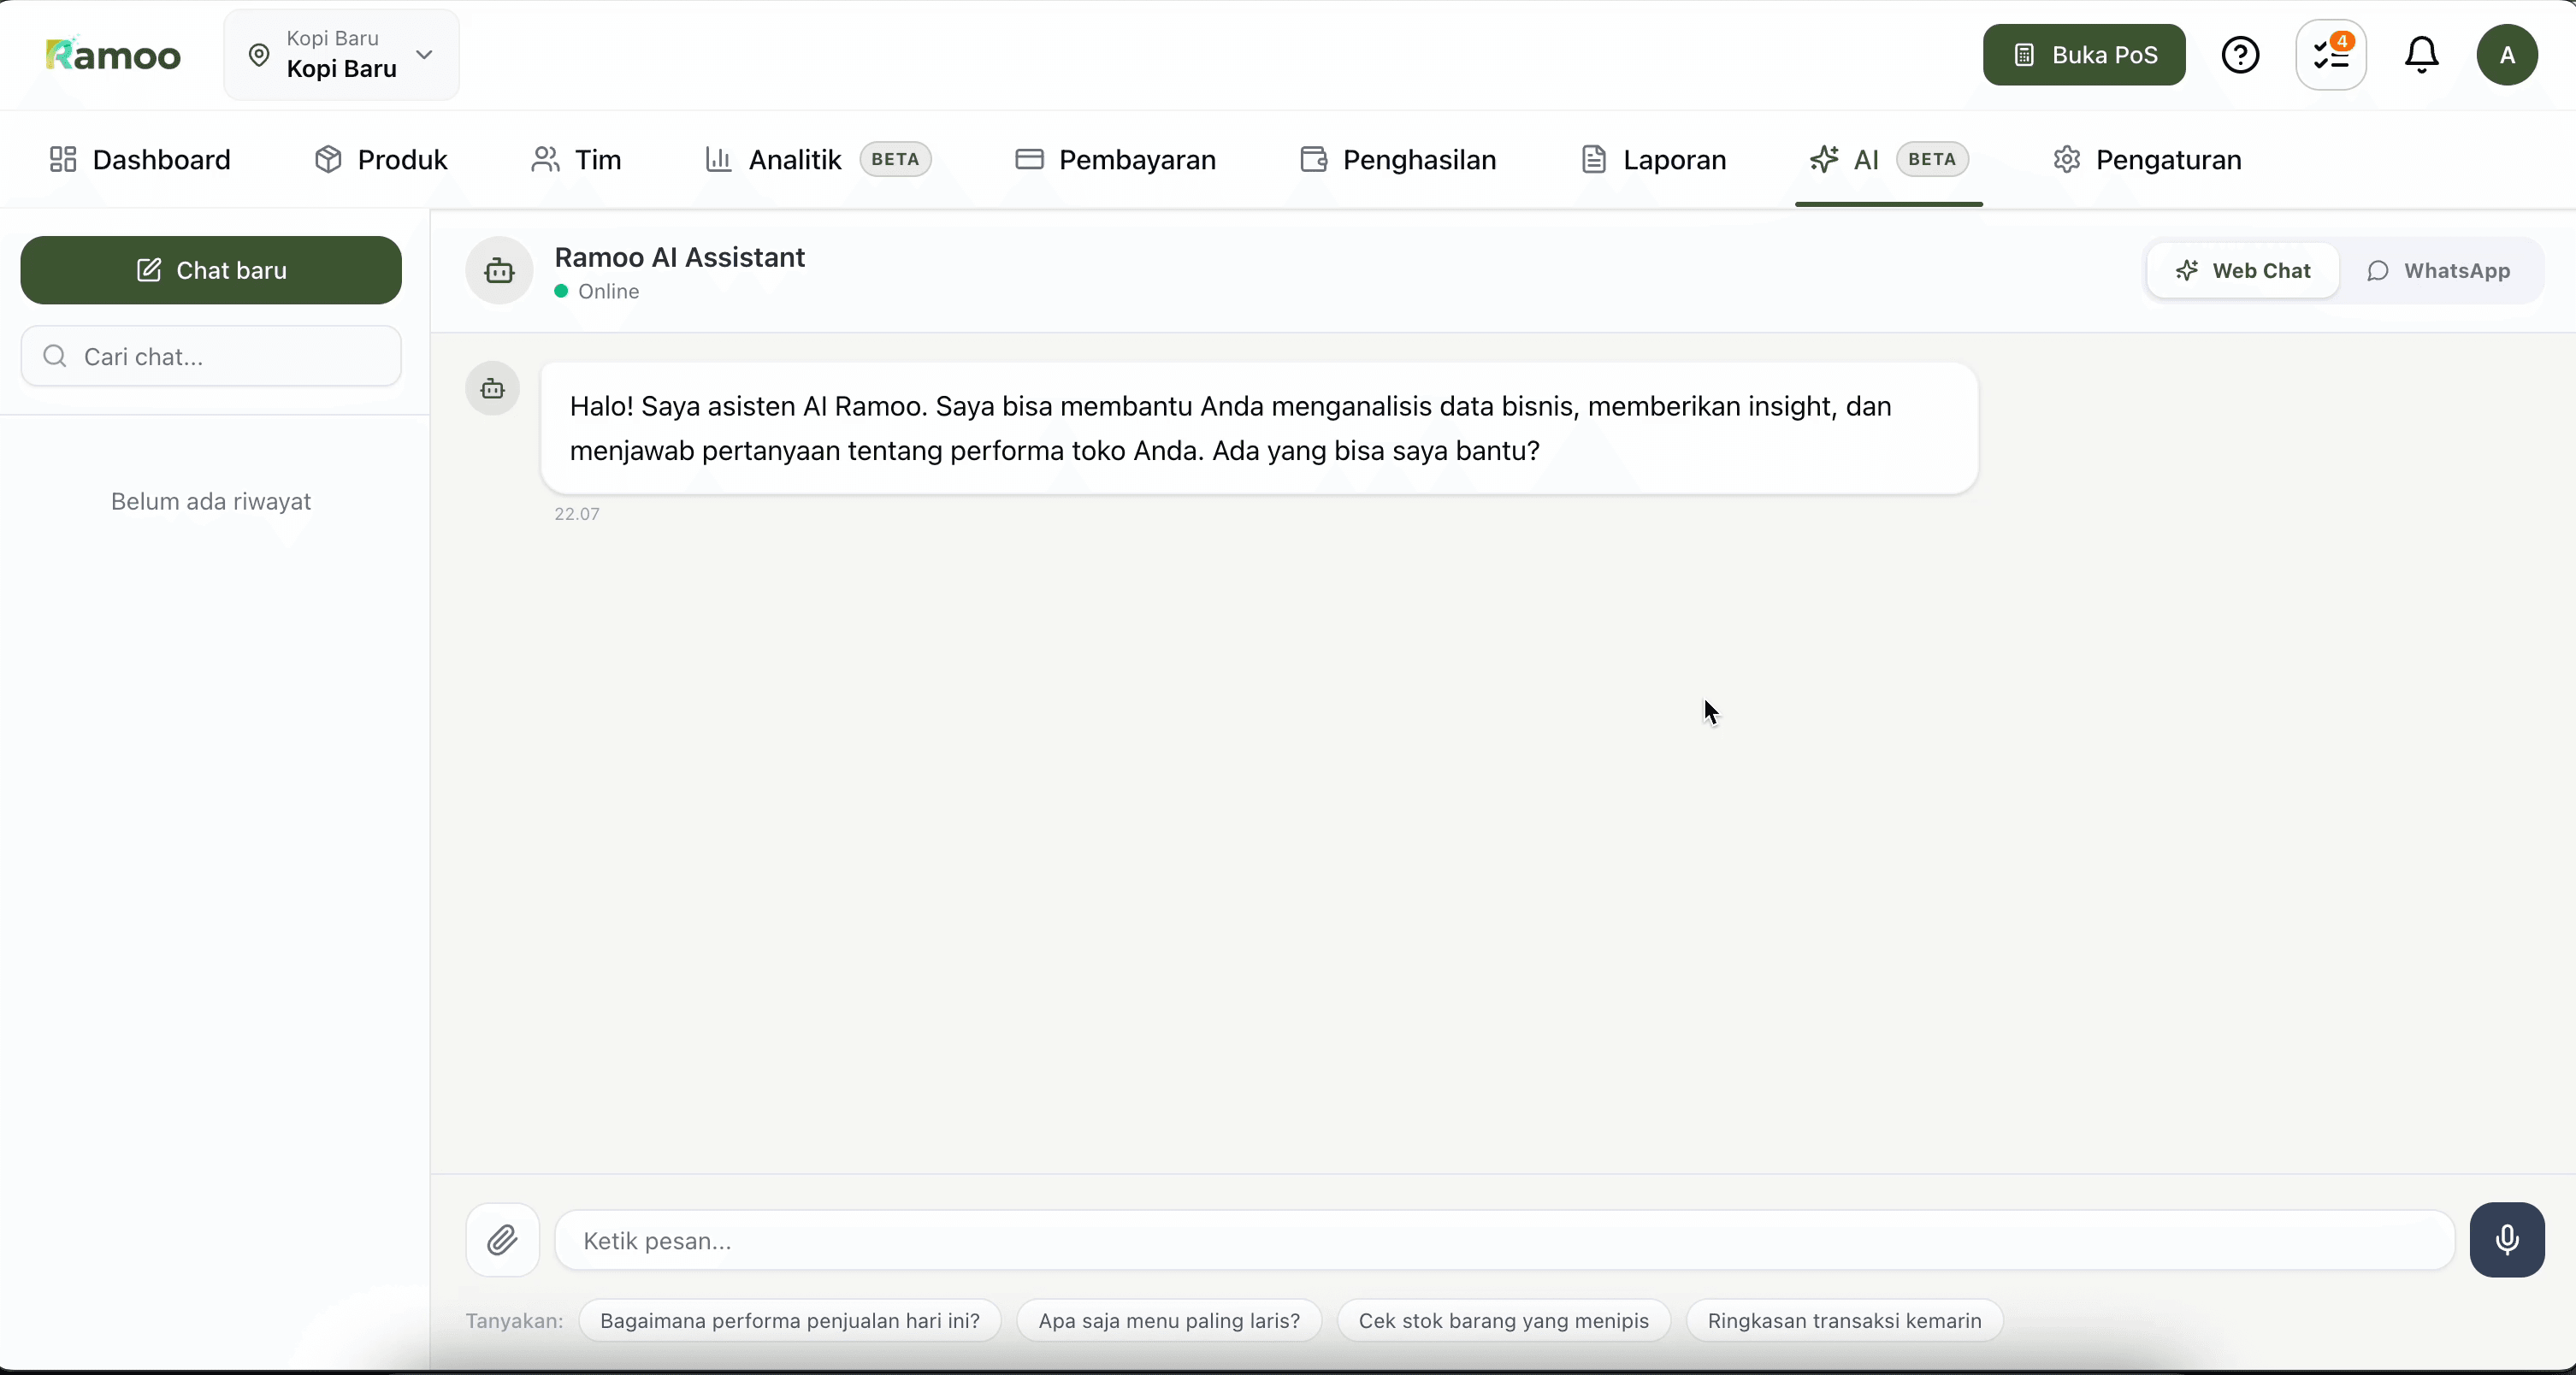Image resolution: width=2576 pixels, height=1375 pixels.
Task: Click the Ramoo logo
Action: pyautogui.click(x=112, y=54)
